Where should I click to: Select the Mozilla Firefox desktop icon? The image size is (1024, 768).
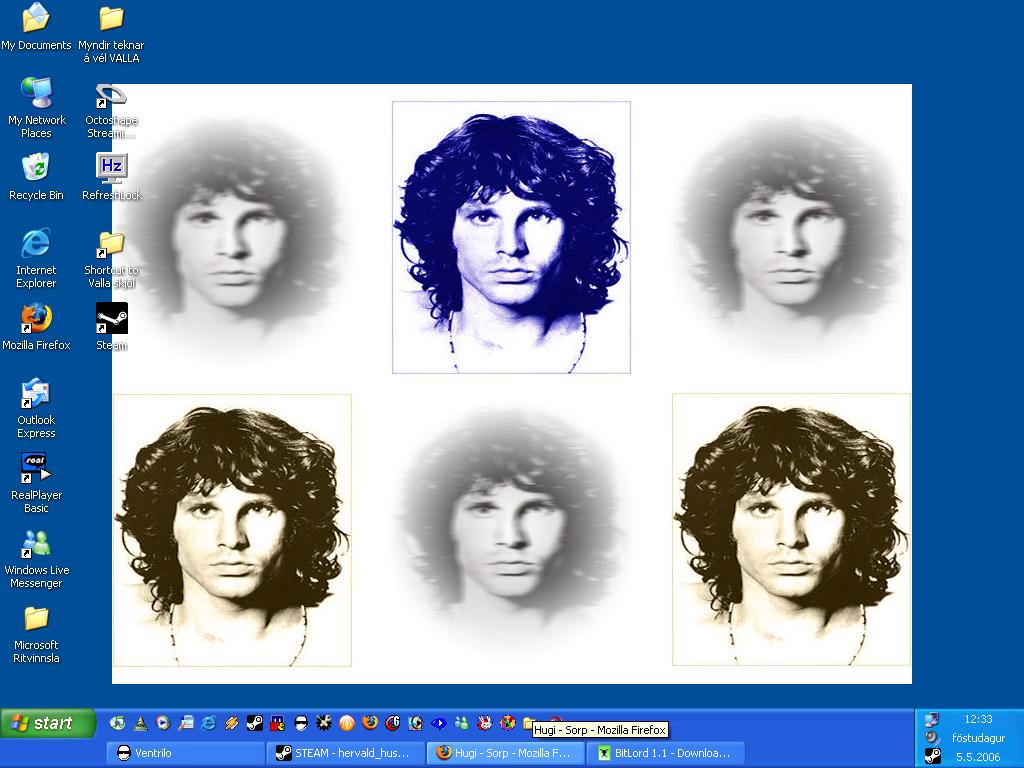pyautogui.click(x=36, y=327)
